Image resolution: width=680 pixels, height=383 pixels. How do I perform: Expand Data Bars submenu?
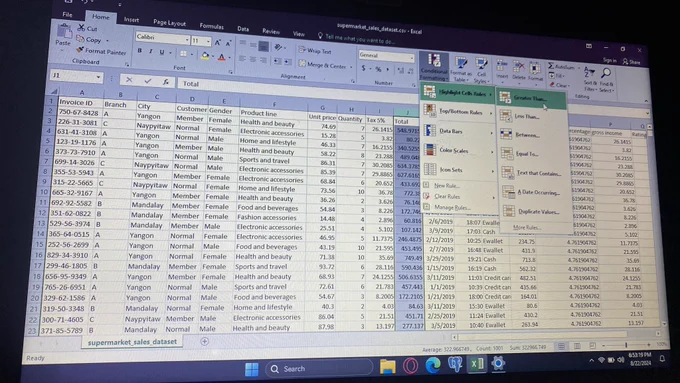tap(458, 131)
